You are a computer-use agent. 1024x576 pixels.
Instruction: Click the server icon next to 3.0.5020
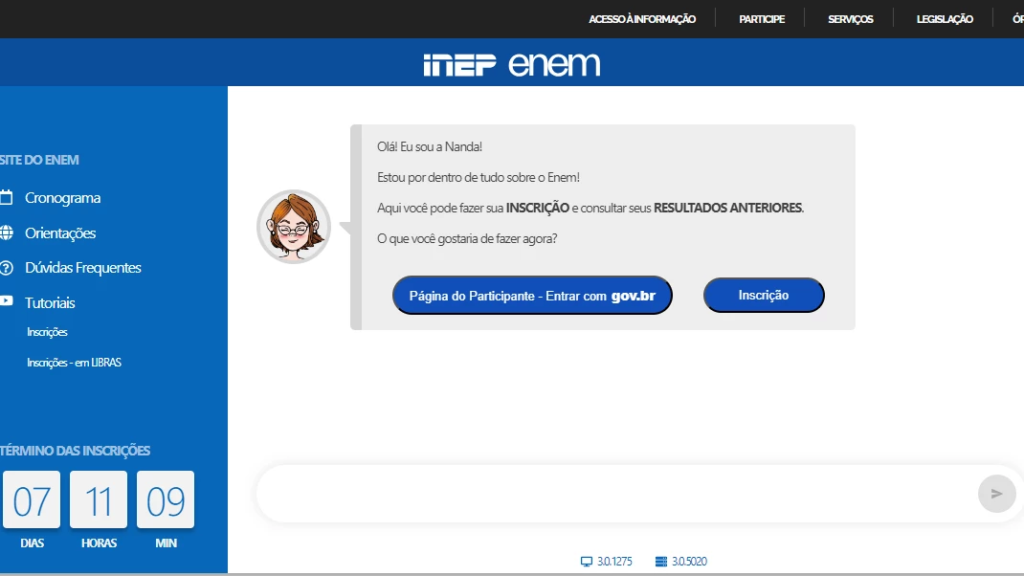click(x=660, y=562)
